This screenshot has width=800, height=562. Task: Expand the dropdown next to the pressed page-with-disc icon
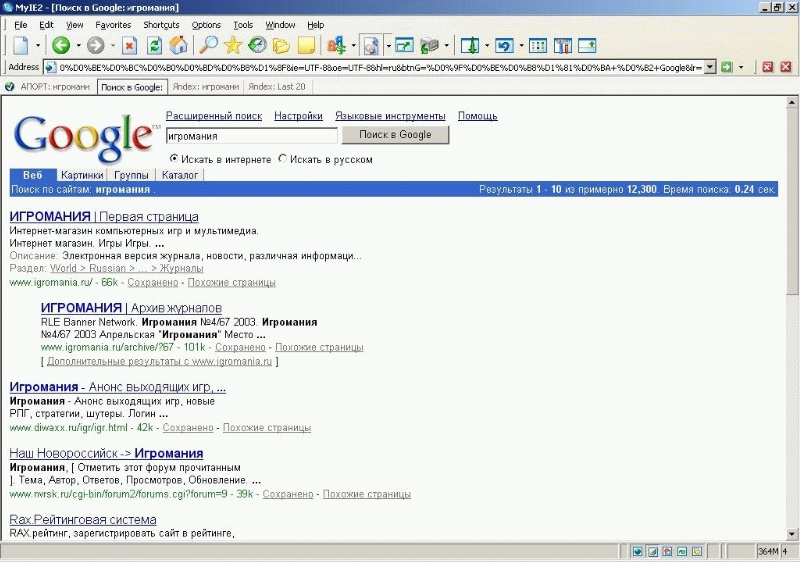388,46
